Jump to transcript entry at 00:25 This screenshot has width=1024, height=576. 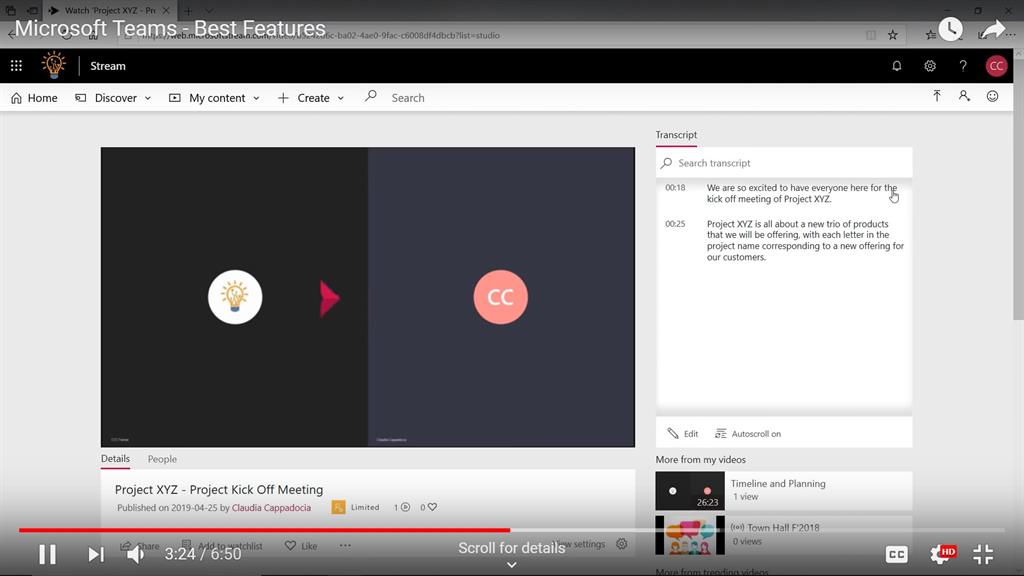tap(784, 240)
